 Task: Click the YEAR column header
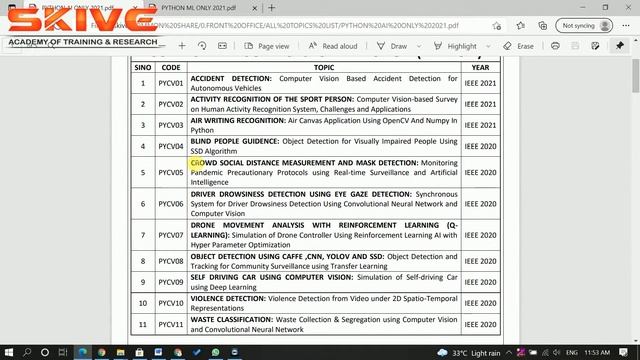tap(480, 68)
